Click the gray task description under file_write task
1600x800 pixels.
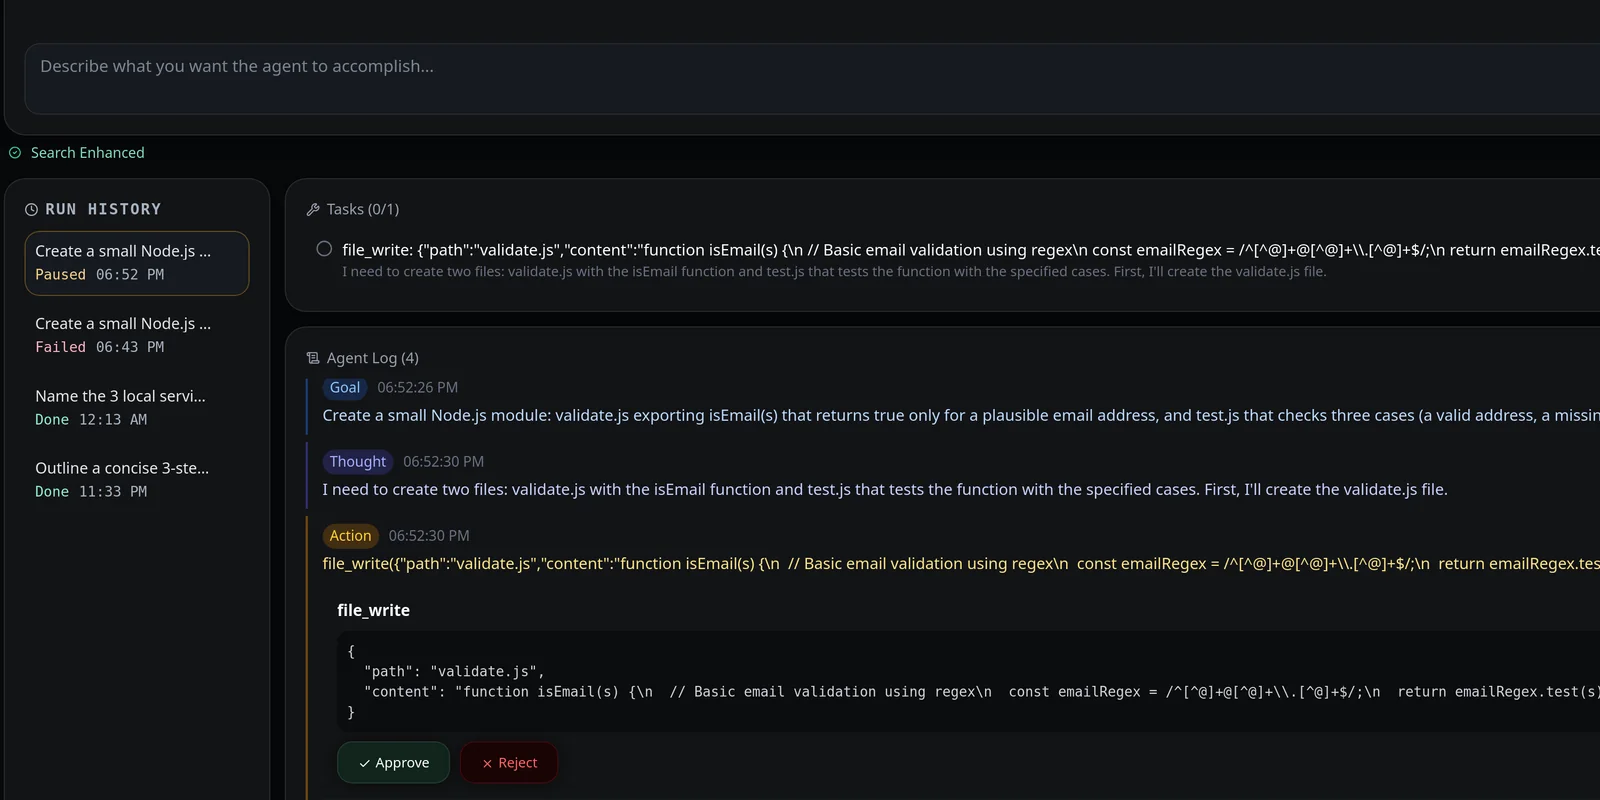[834, 272]
